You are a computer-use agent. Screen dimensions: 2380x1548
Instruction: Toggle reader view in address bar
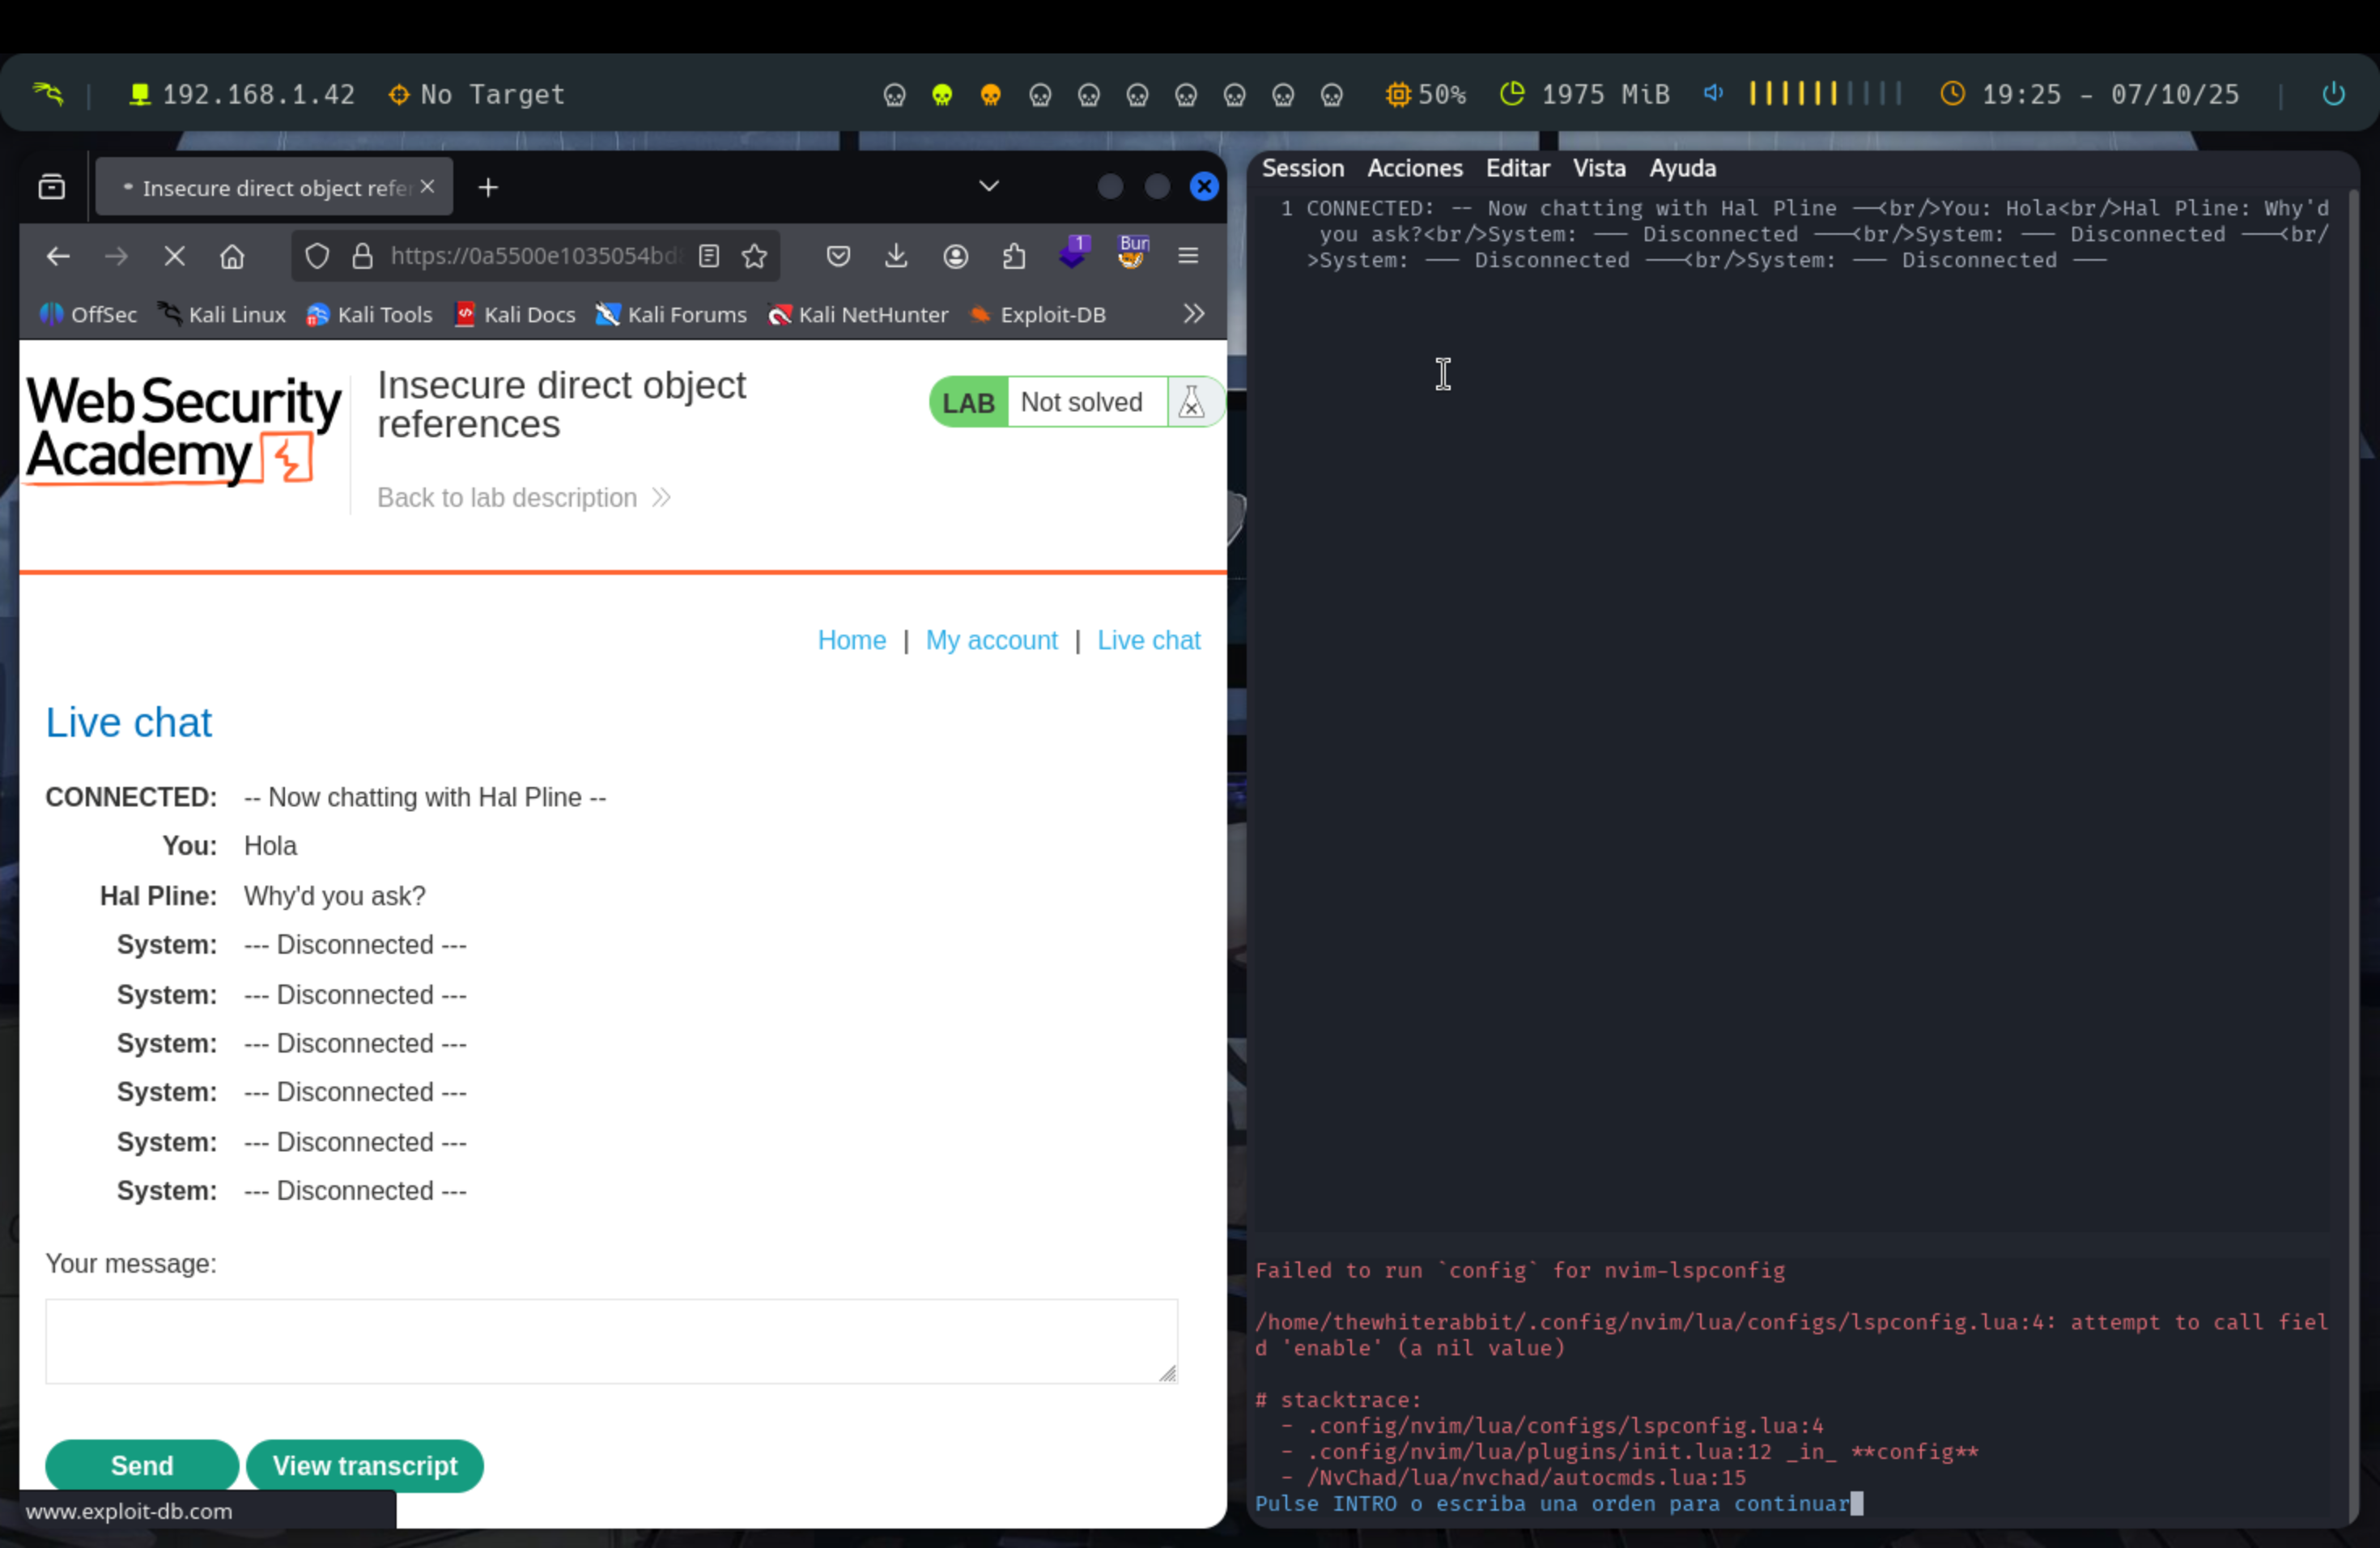pos(709,257)
